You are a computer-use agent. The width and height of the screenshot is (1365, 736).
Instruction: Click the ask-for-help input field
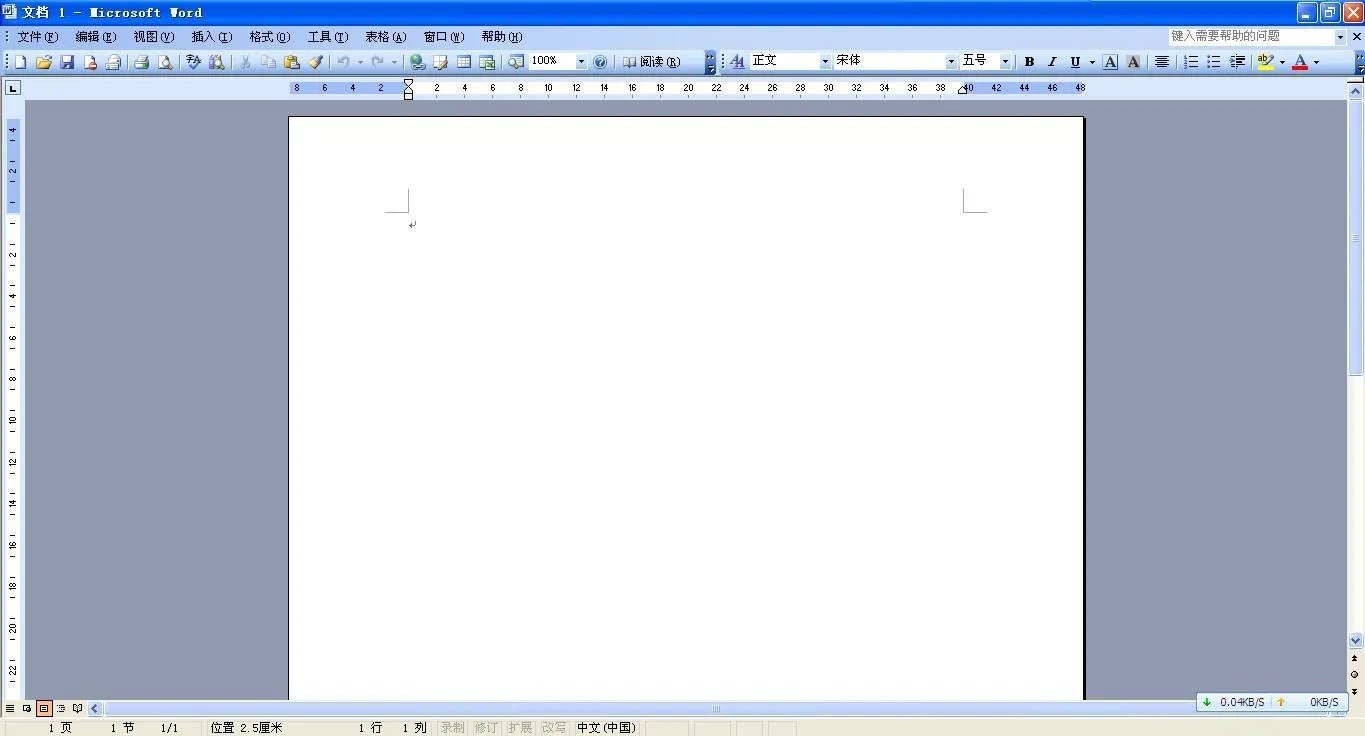1250,35
